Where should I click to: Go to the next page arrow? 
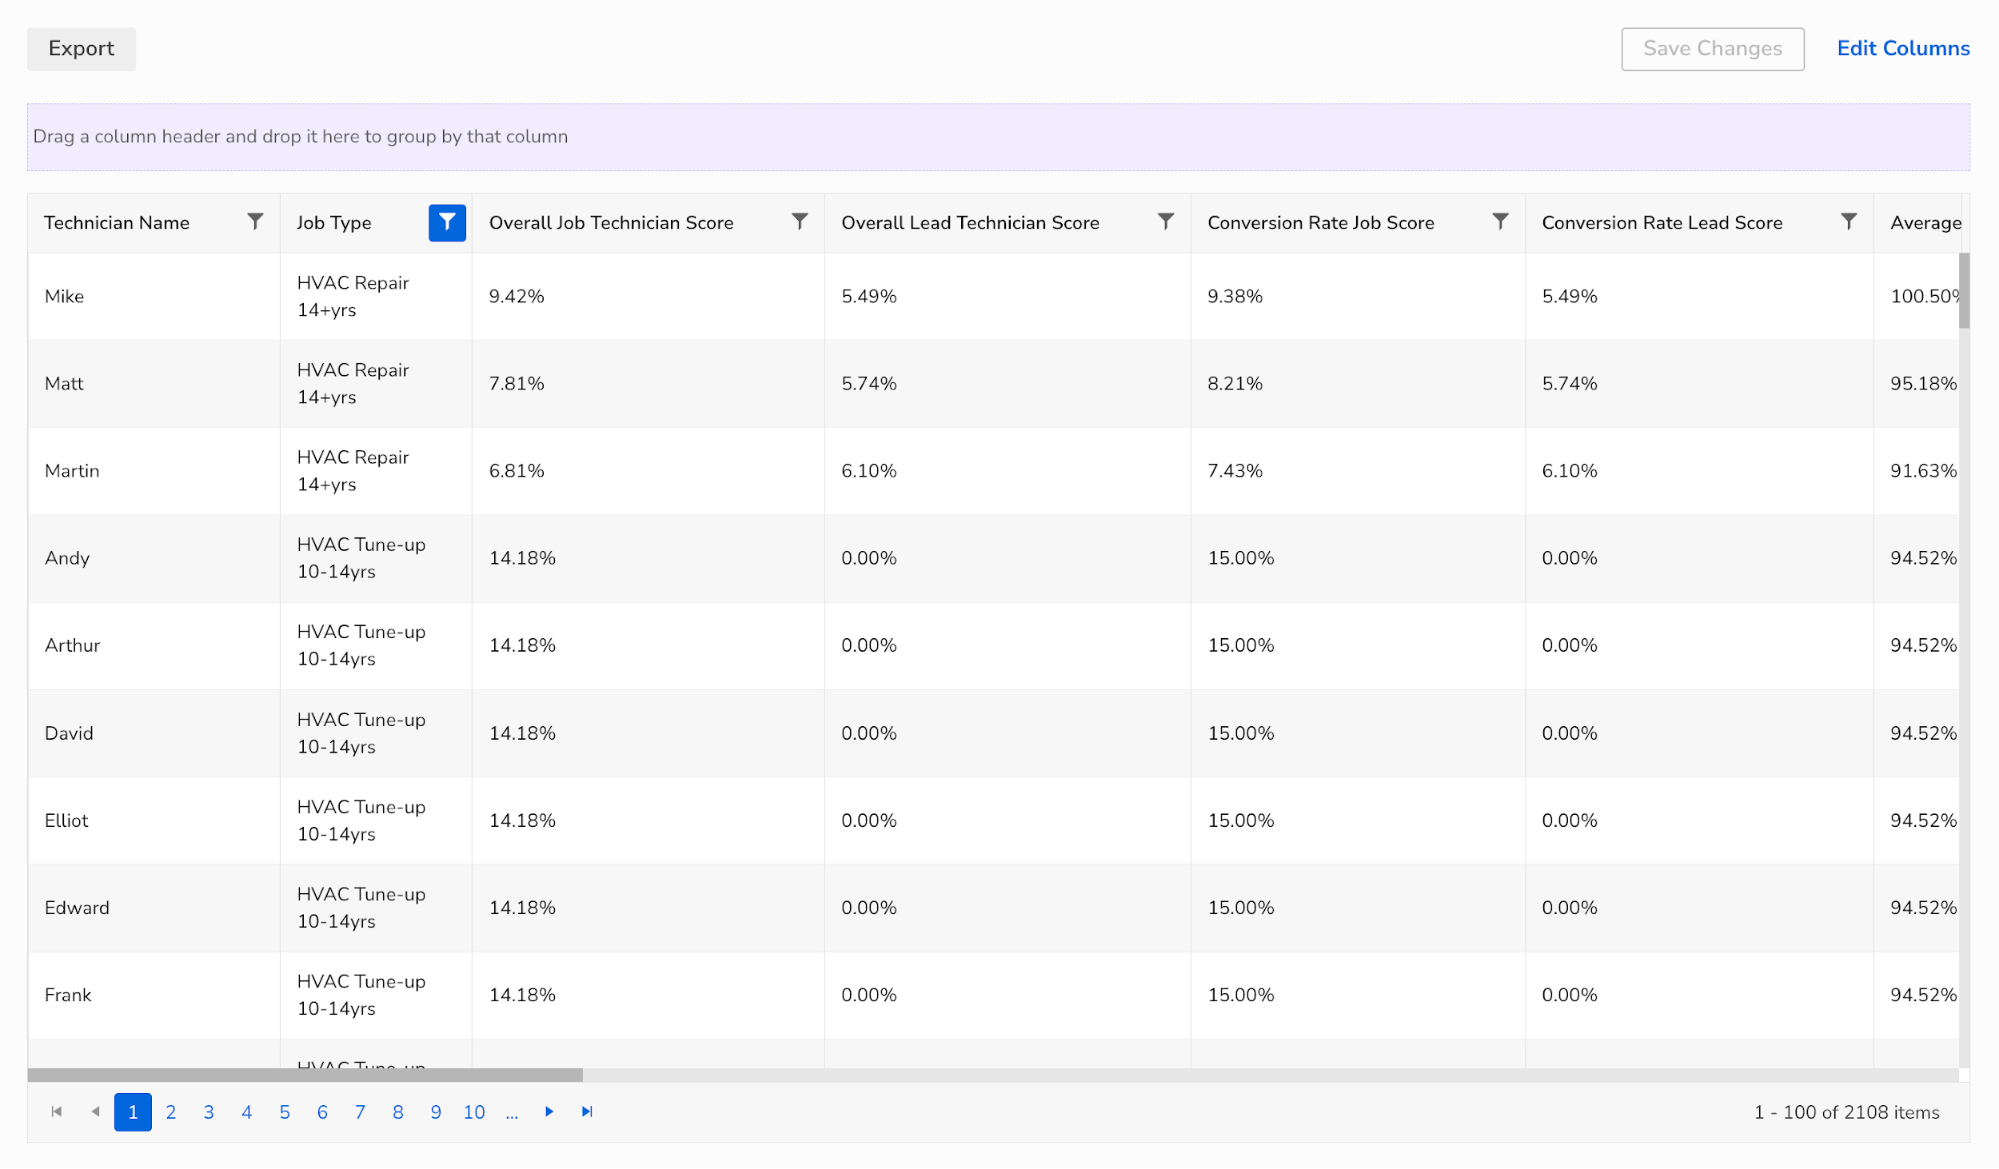click(x=549, y=1111)
